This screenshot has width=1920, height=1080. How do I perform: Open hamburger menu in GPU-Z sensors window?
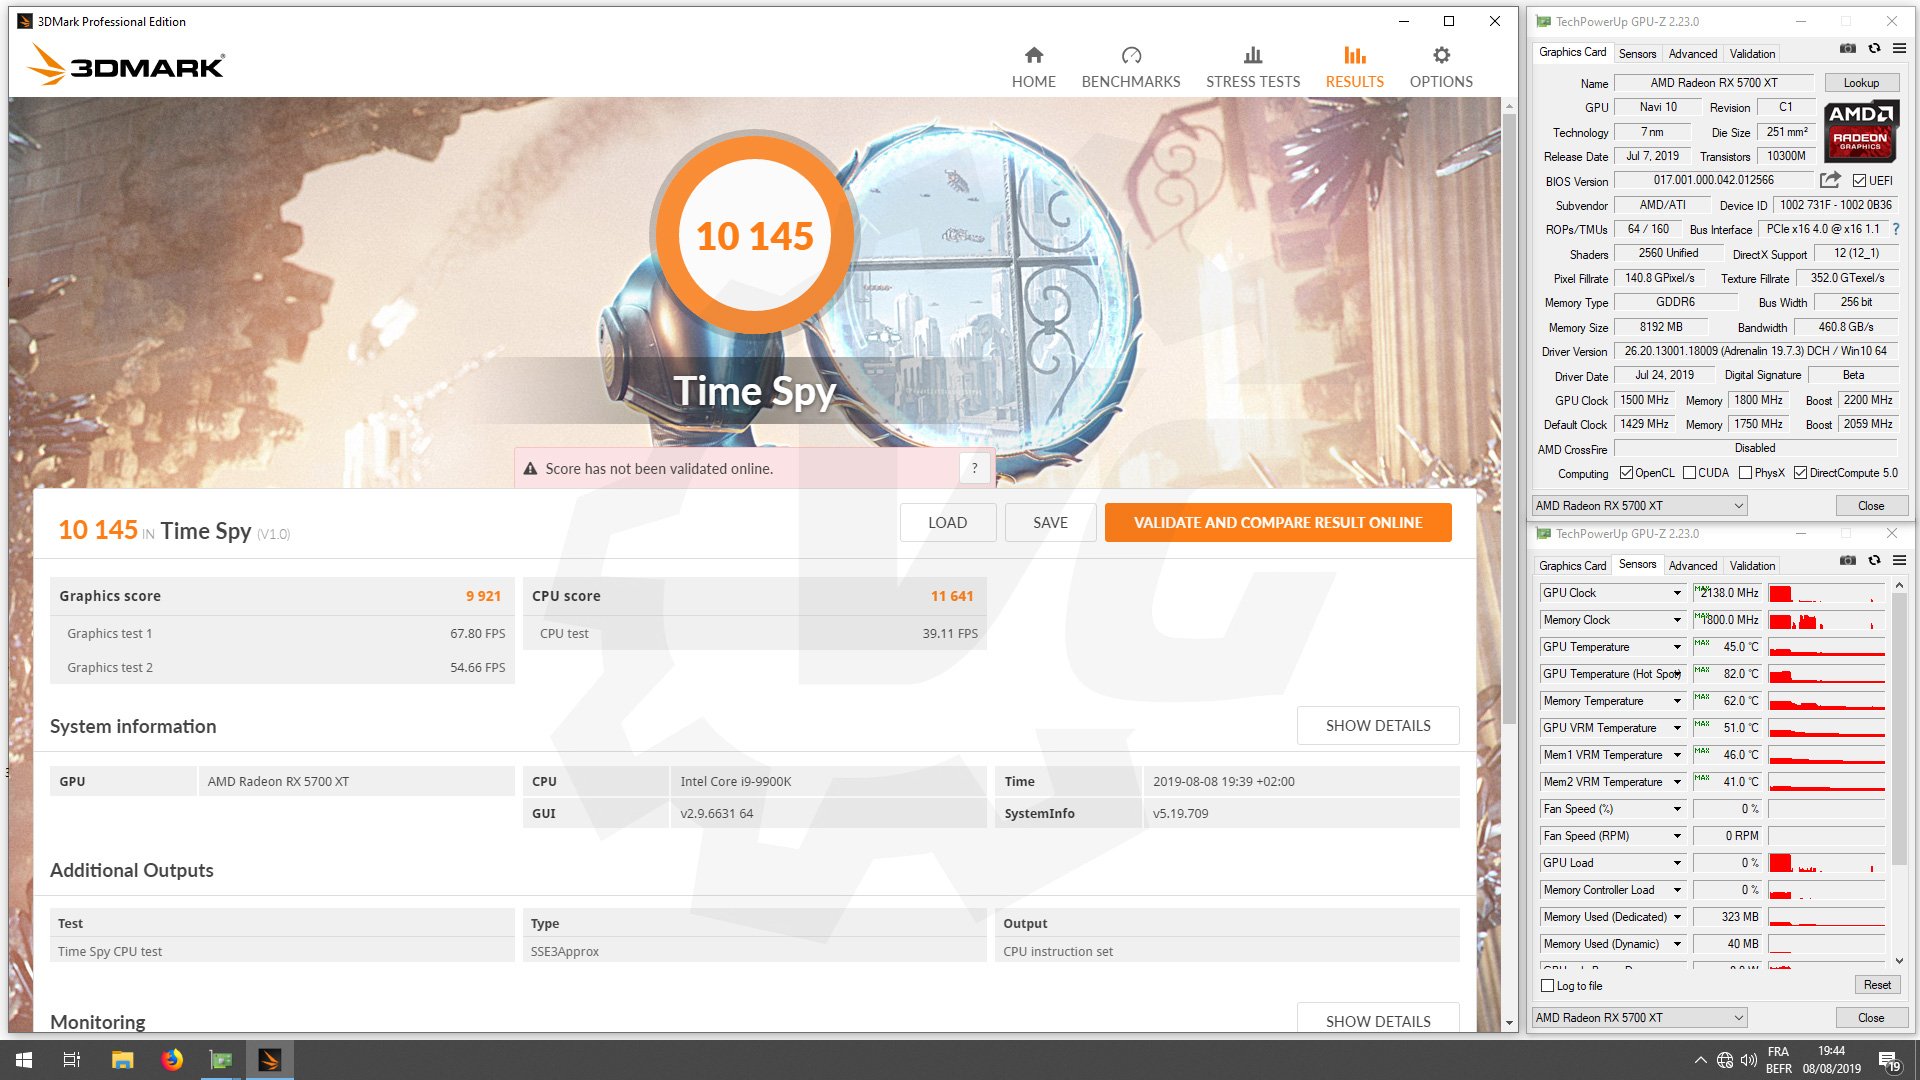(1899, 560)
